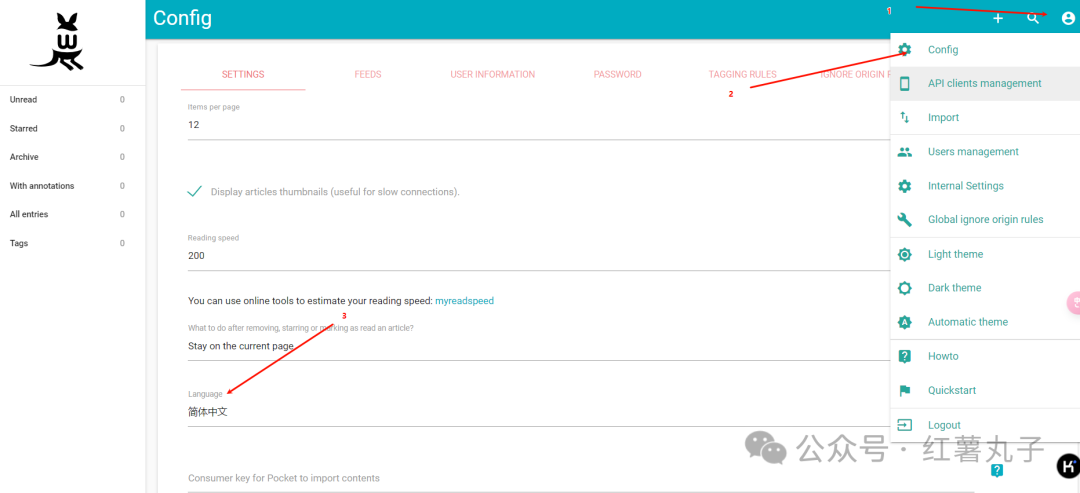
Task: Choose Users management in the menu
Action: coord(972,152)
